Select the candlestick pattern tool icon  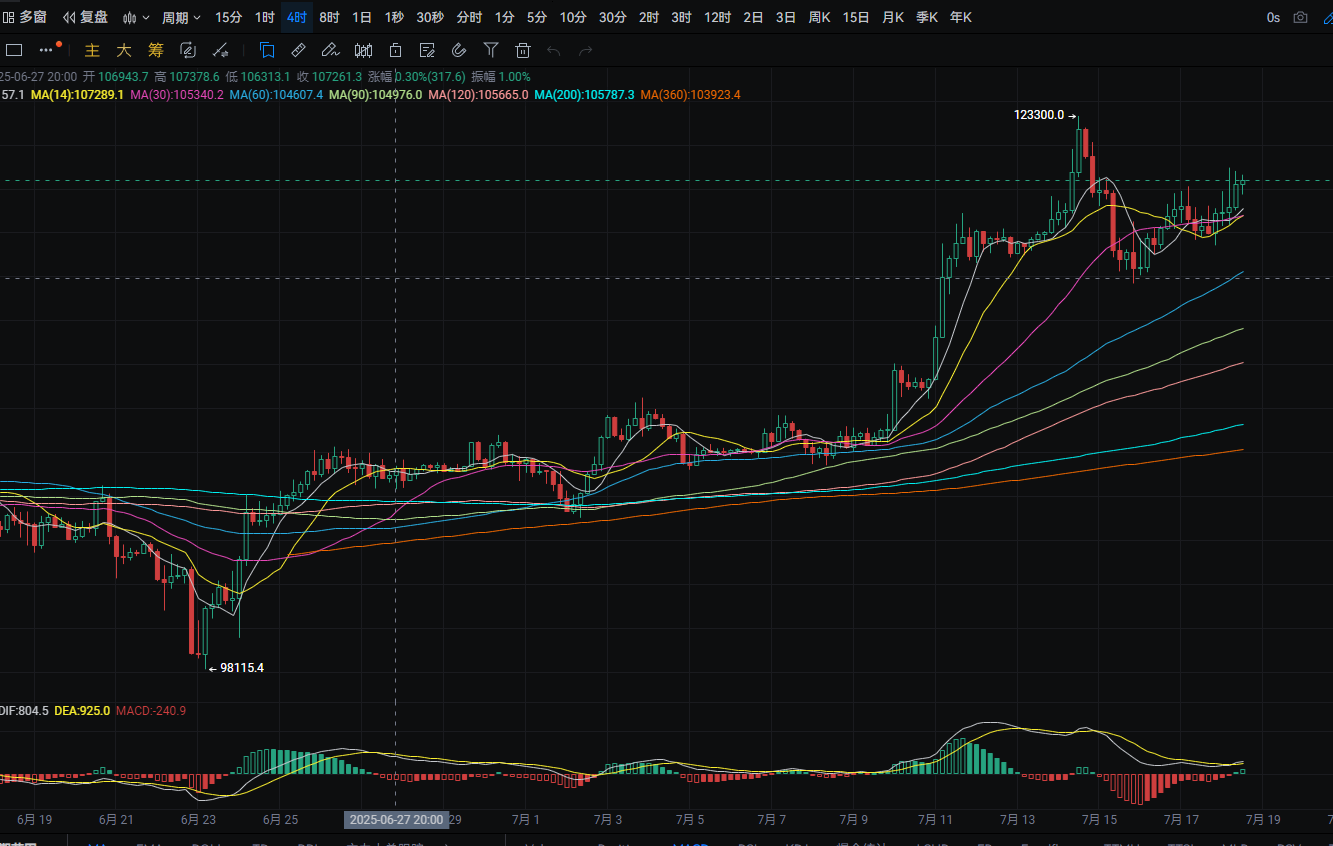tap(363, 50)
